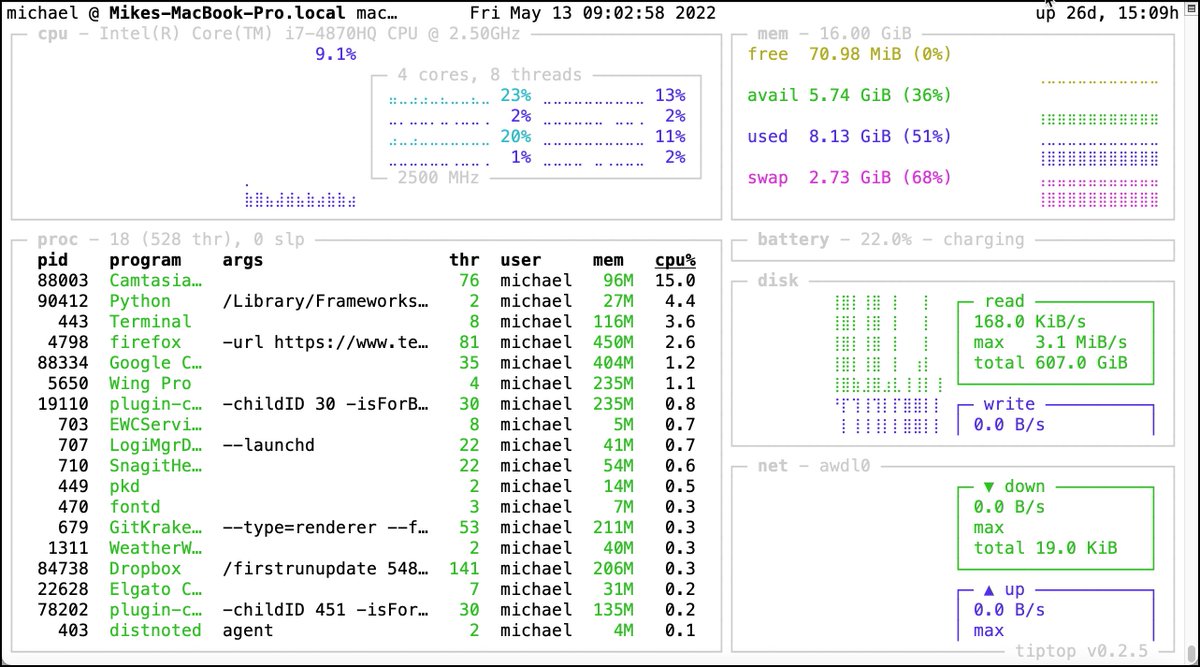Select the mem column header in proc
1200x667 pixels.
tap(609, 260)
